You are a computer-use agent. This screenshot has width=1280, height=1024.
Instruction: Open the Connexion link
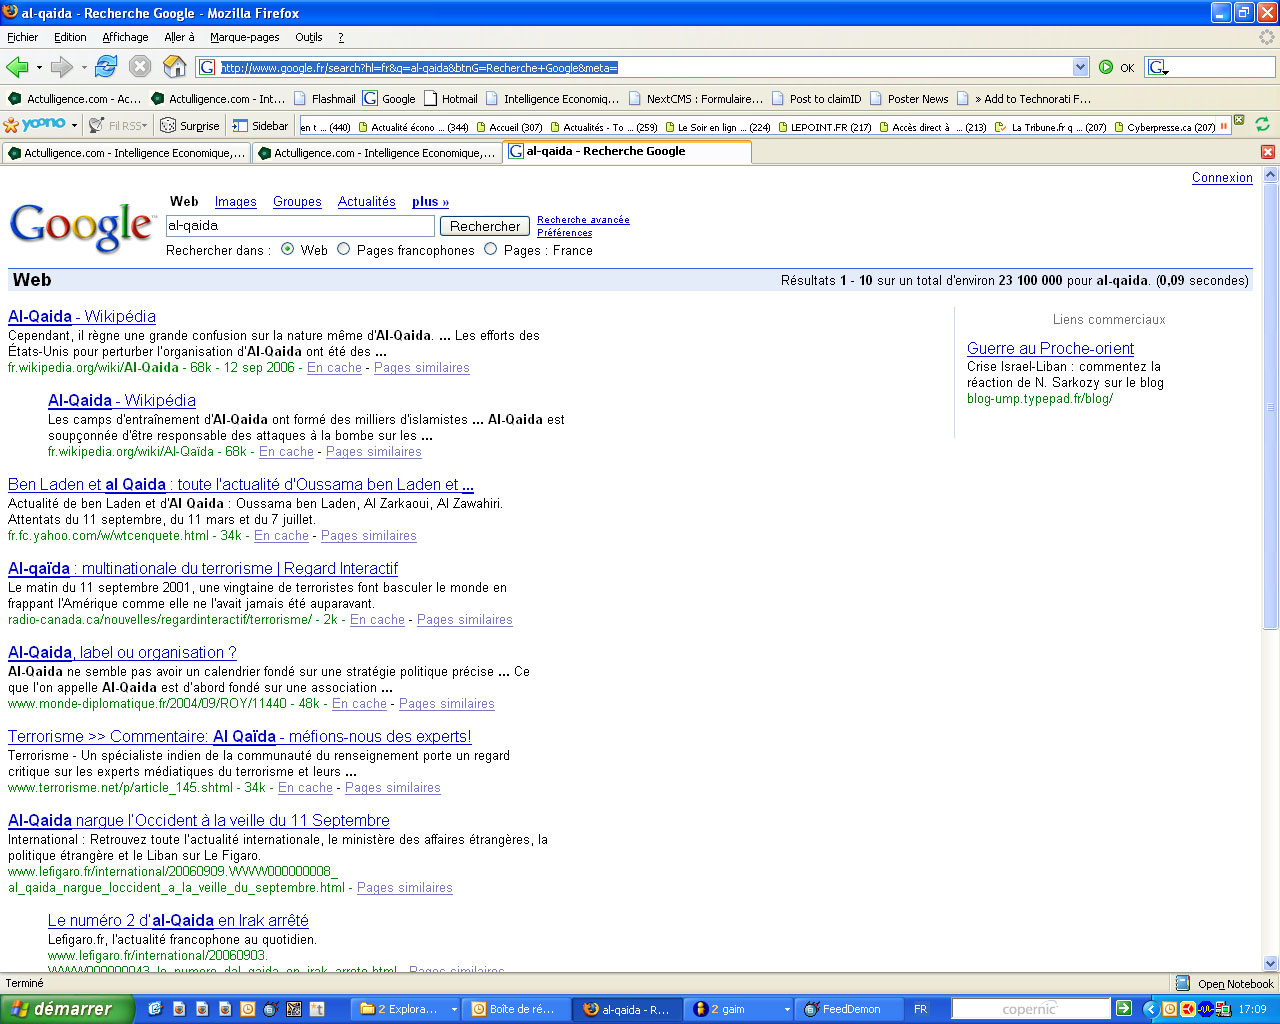1222,178
